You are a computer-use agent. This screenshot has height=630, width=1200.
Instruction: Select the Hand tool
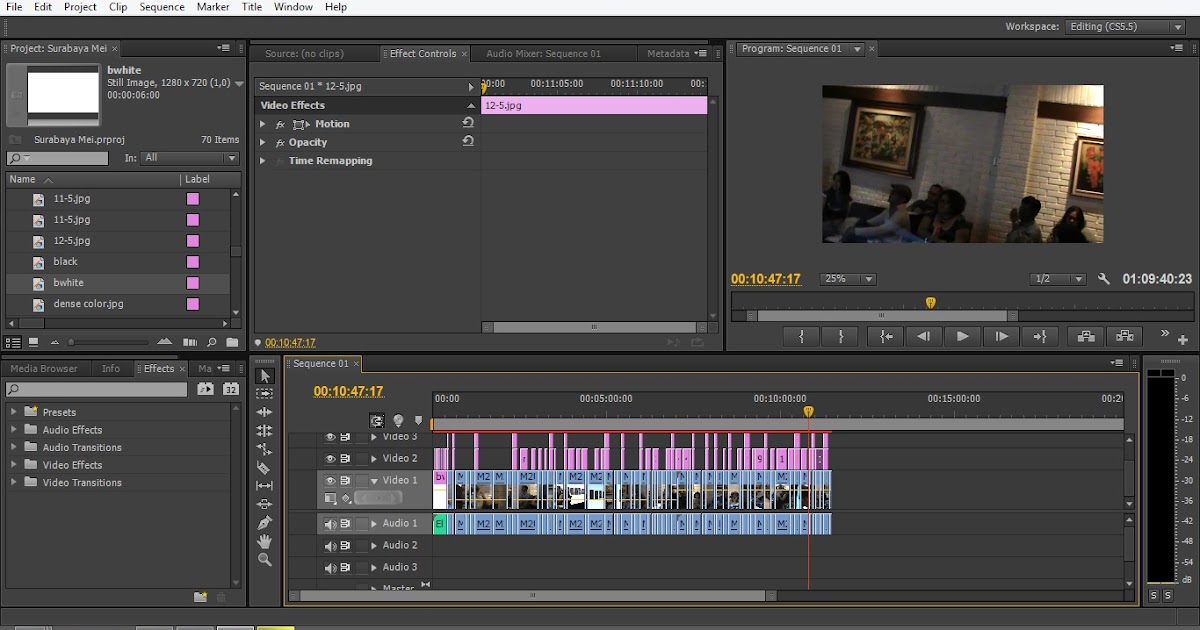[x=264, y=541]
